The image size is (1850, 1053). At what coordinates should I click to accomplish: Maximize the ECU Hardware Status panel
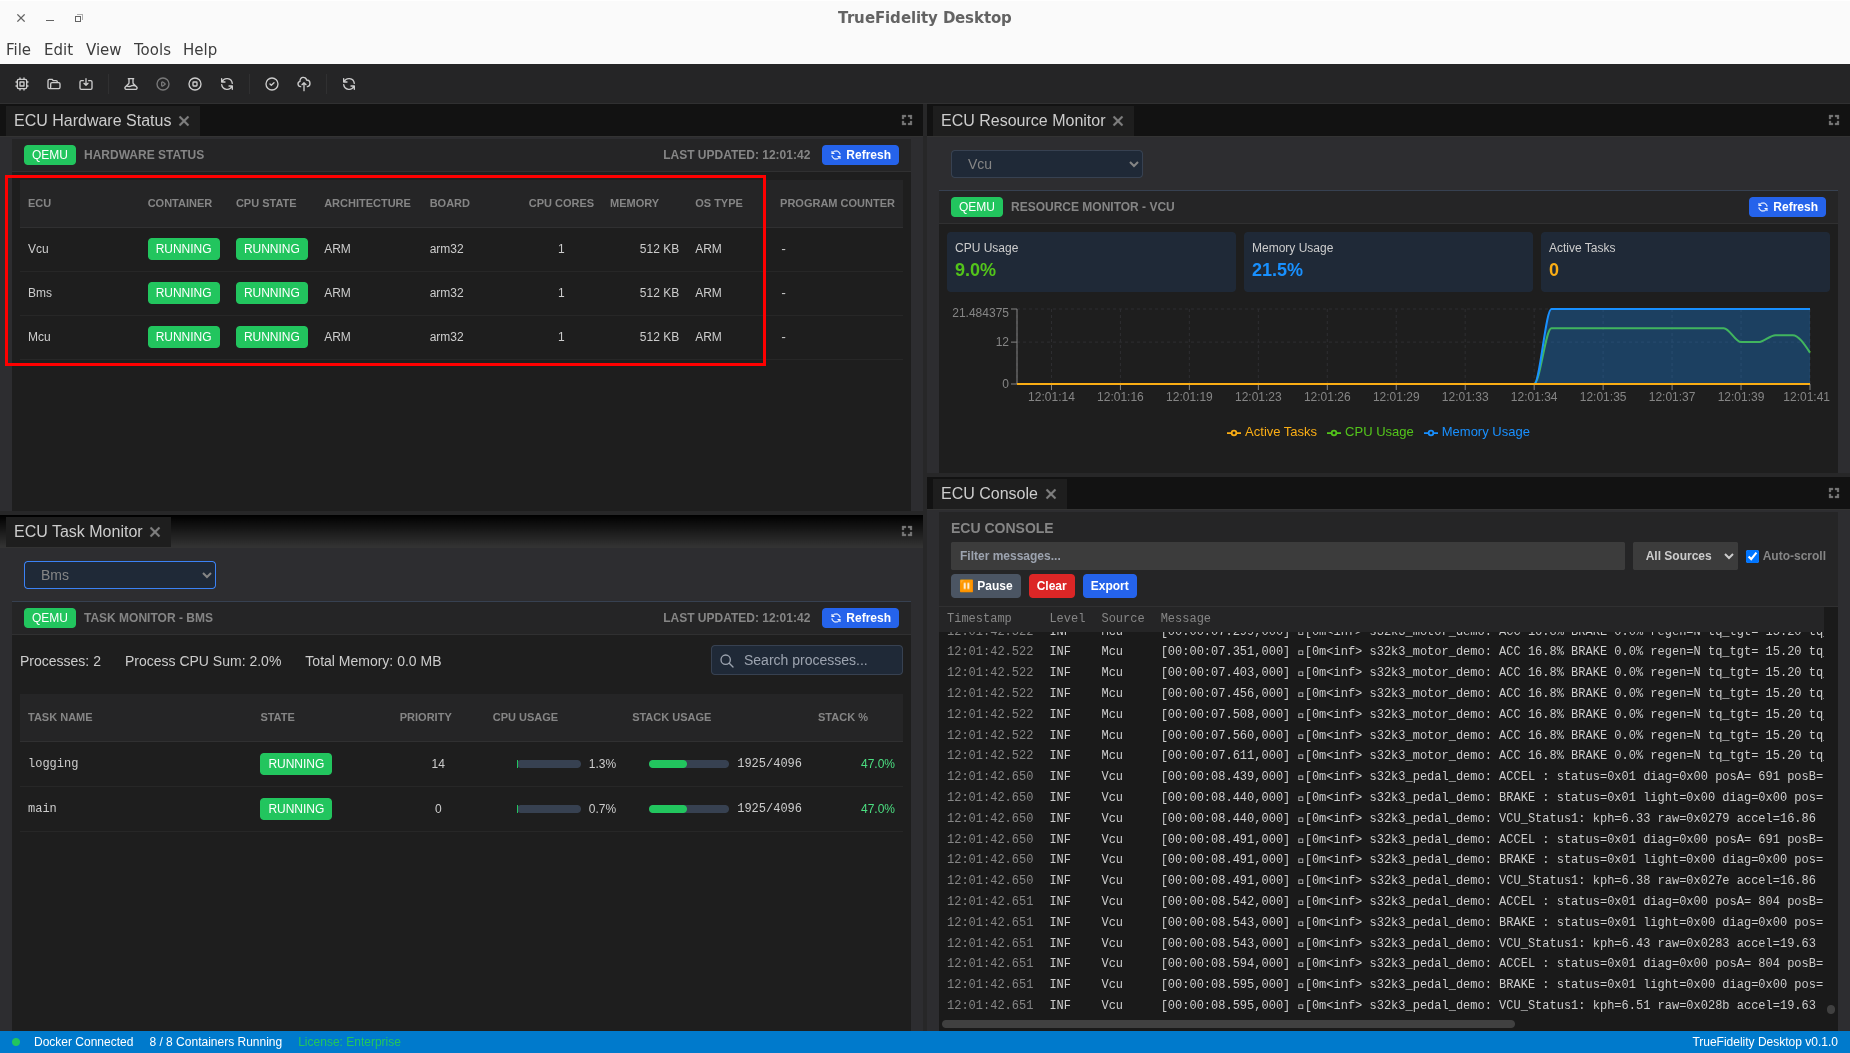point(907,120)
